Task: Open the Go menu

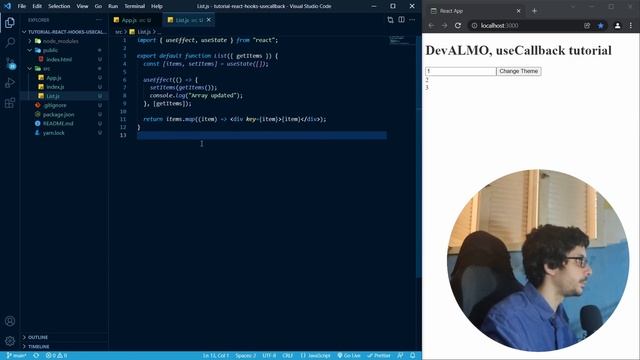Action: tap(98, 6)
